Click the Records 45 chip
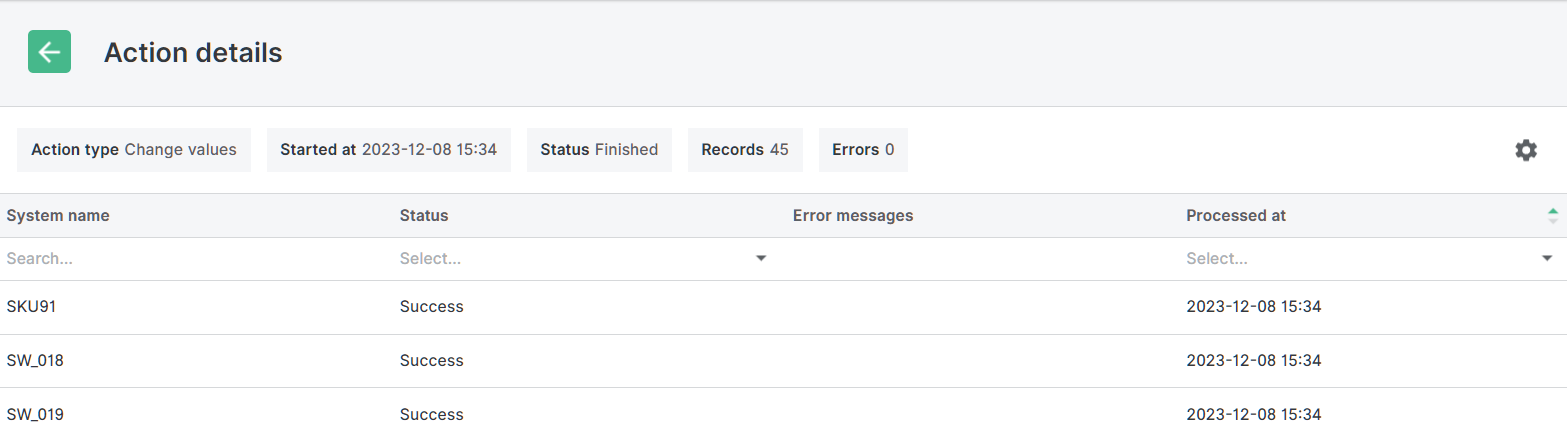 pos(745,150)
